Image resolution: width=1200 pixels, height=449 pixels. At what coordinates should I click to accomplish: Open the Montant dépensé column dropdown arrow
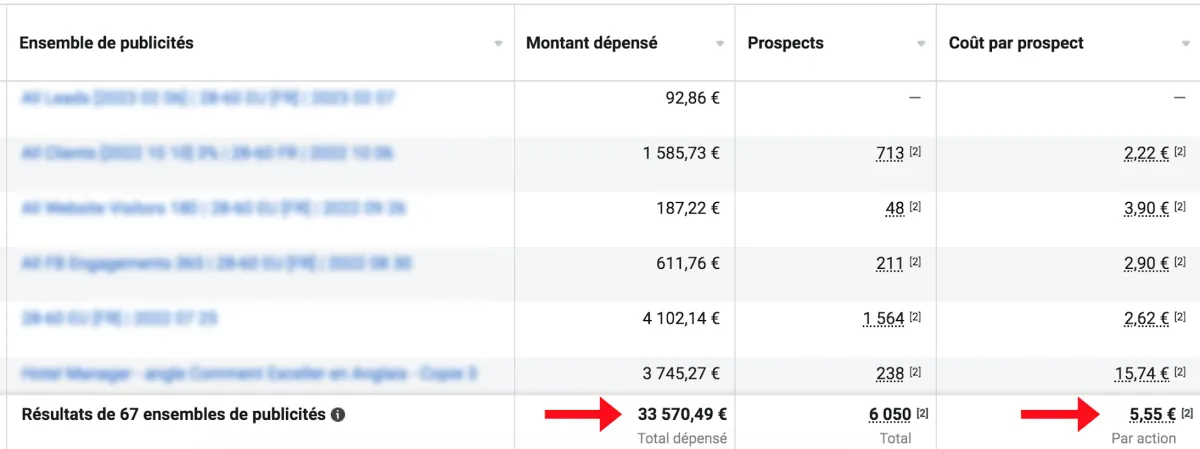pyautogui.click(x=719, y=44)
